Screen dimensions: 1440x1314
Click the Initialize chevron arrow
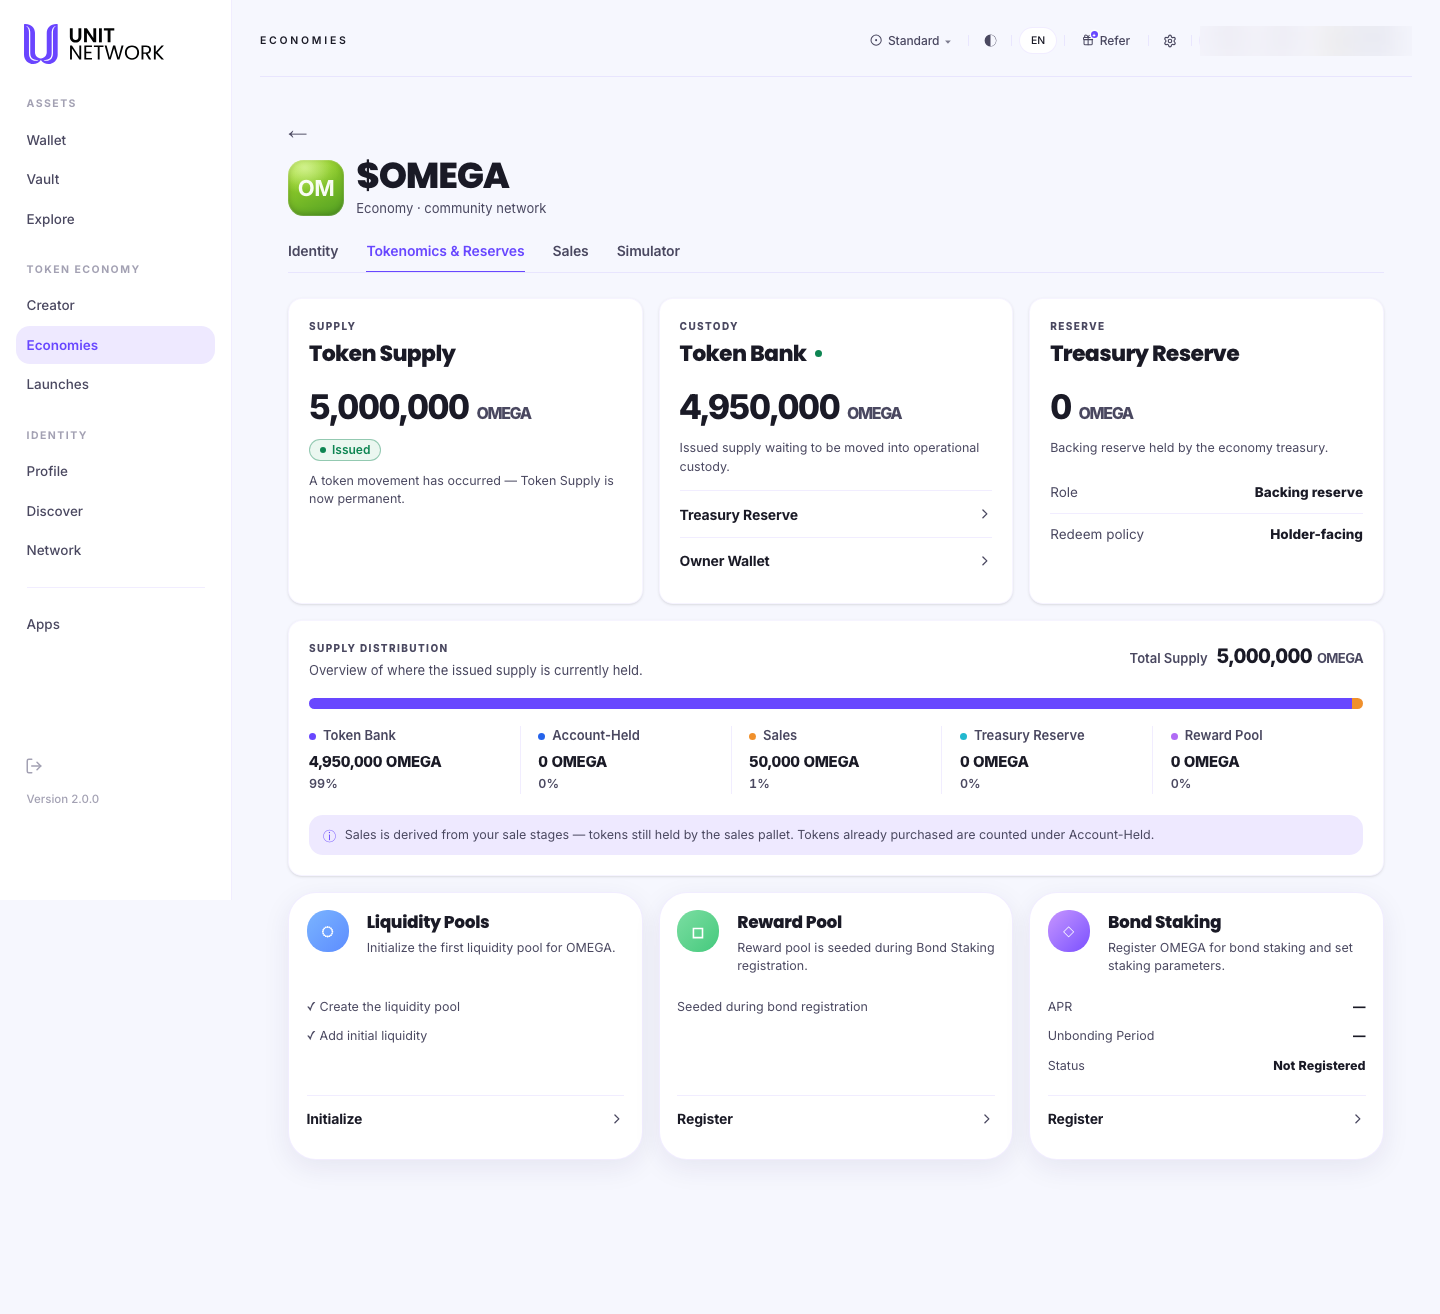click(616, 1119)
